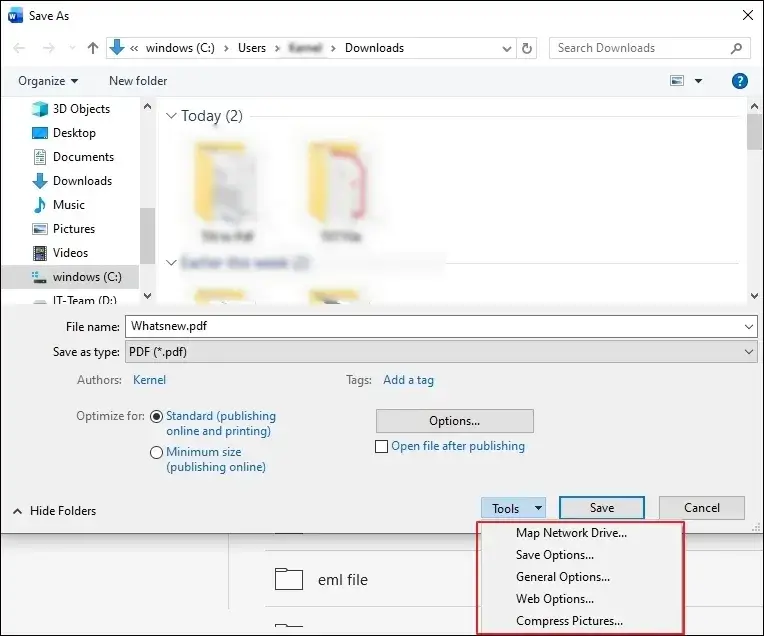Click the Options... button

455,421
